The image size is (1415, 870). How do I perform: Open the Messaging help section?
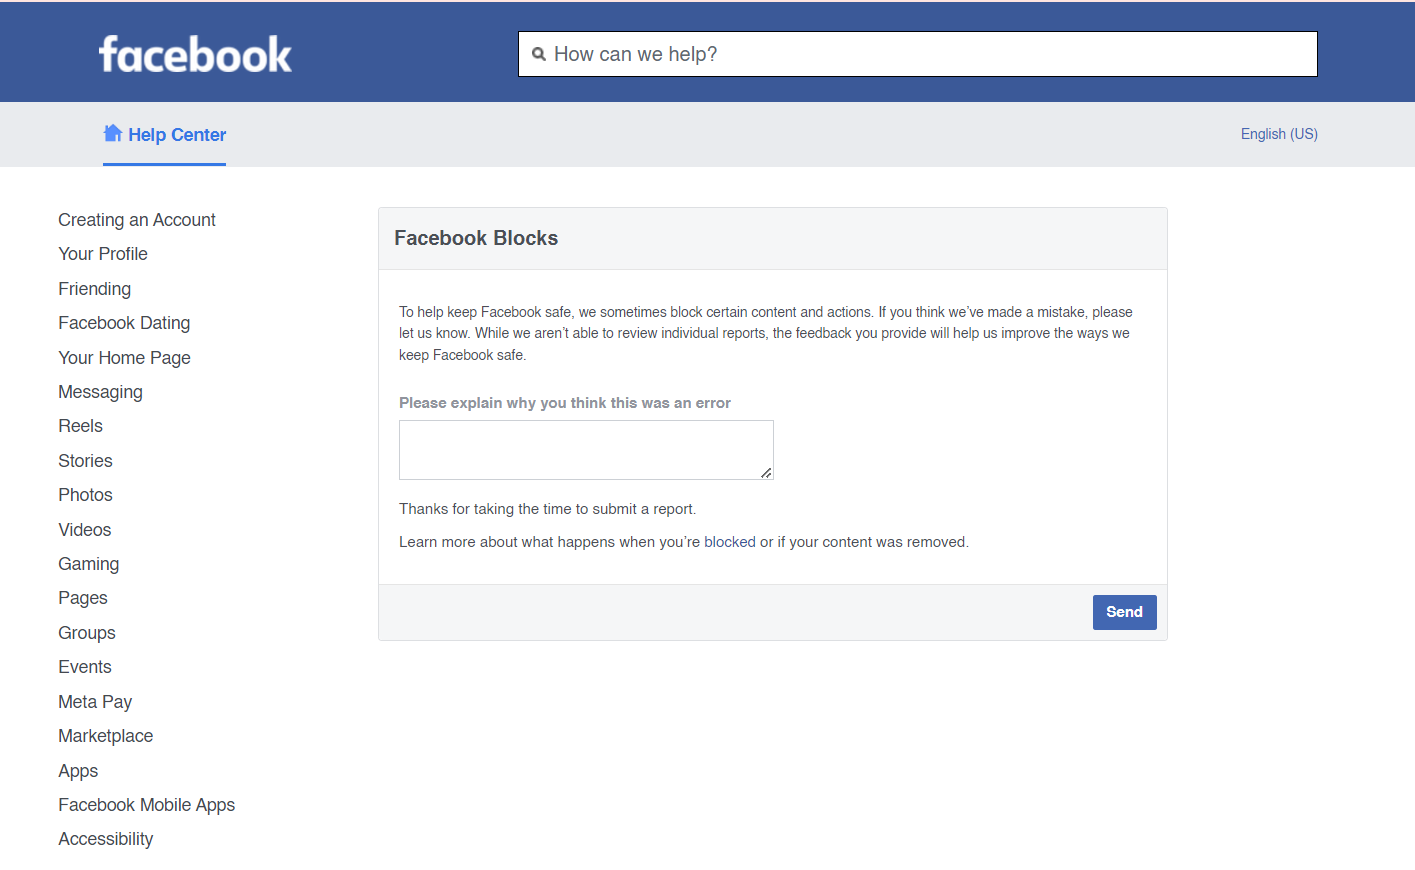[x=100, y=392]
